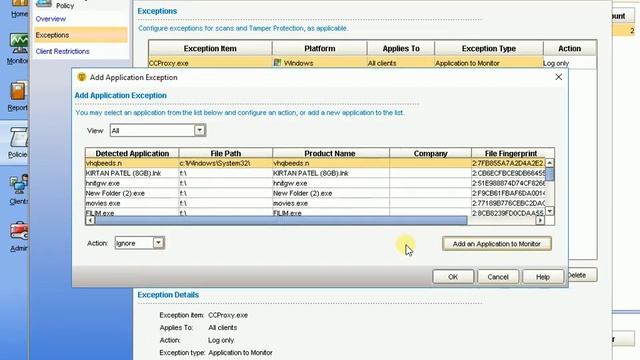Sort by File Fingerprint column header

[511, 153]
